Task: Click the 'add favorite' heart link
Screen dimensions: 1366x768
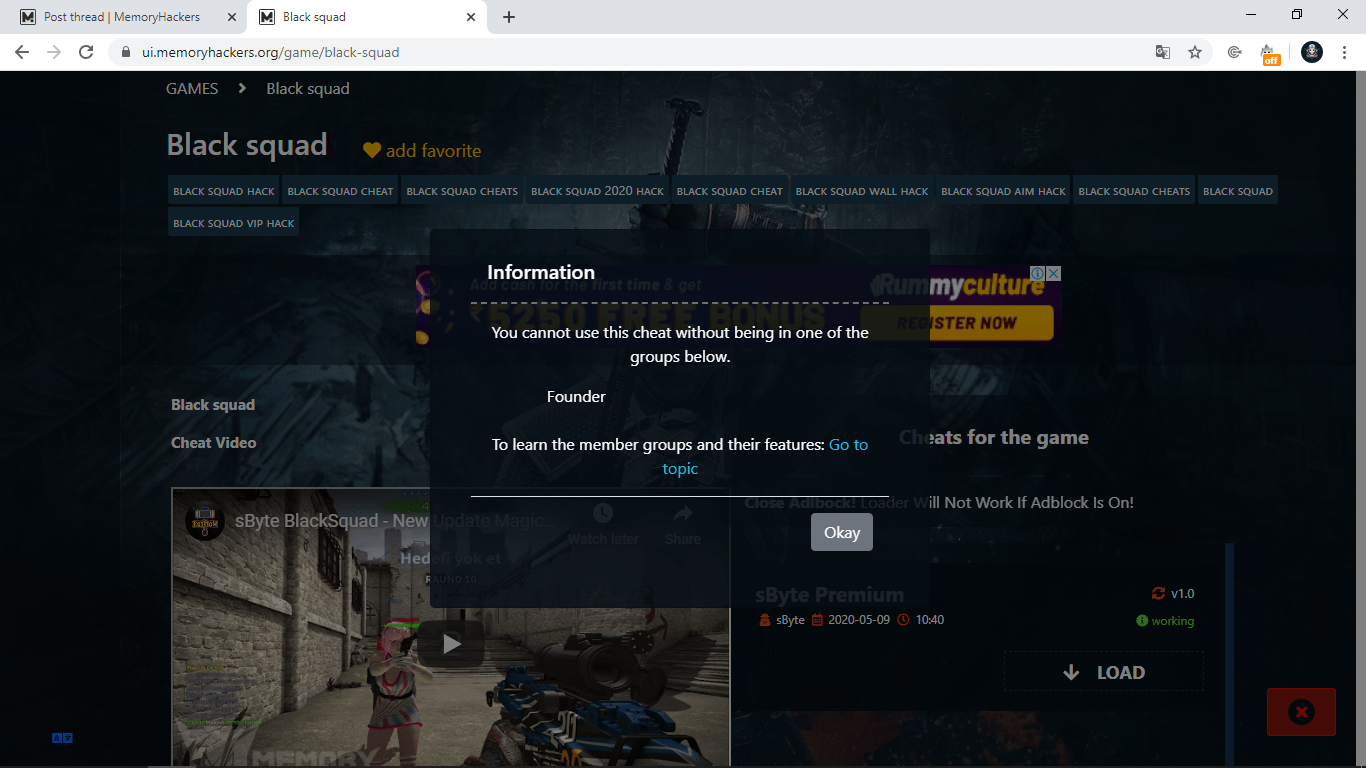Action: [x=422, y=150]
